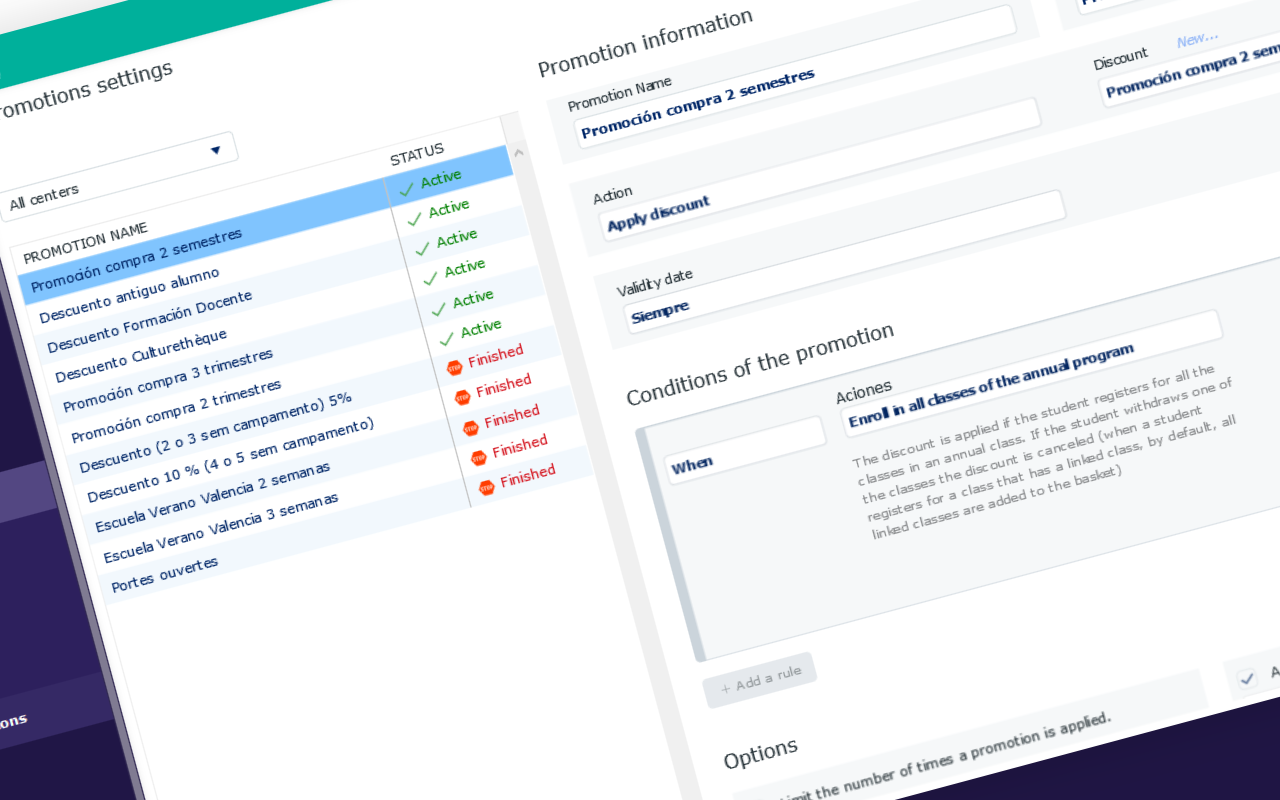Select Descuento (2 o 3 sem campamento) 5% promotion
This screenshot has width=1280, height=800.
point(216,434)
